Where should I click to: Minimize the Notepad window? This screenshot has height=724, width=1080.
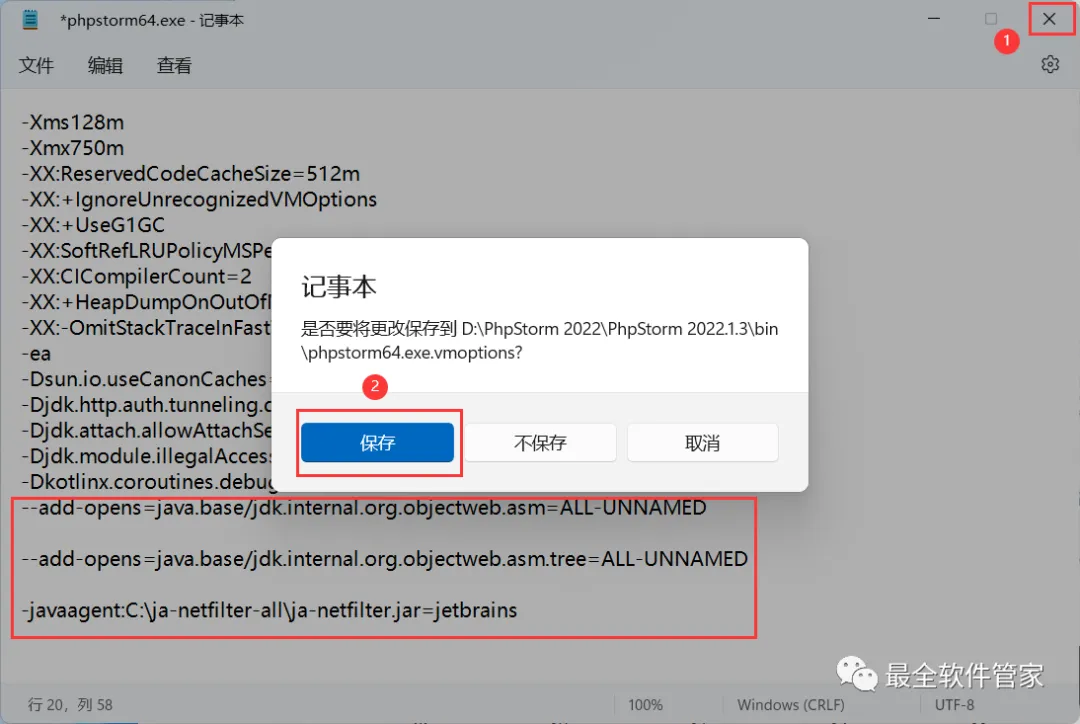(x=934, y=19)
